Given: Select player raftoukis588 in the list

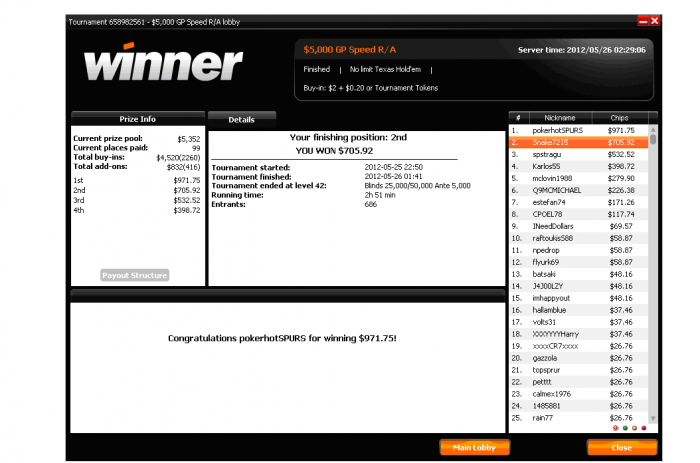Looking at the screenshot, I should (579, 238).
